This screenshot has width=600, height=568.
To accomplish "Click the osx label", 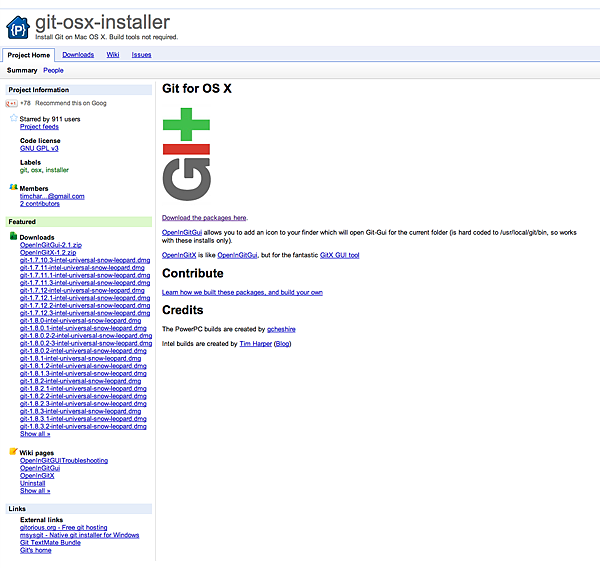I will click(36, 170).
